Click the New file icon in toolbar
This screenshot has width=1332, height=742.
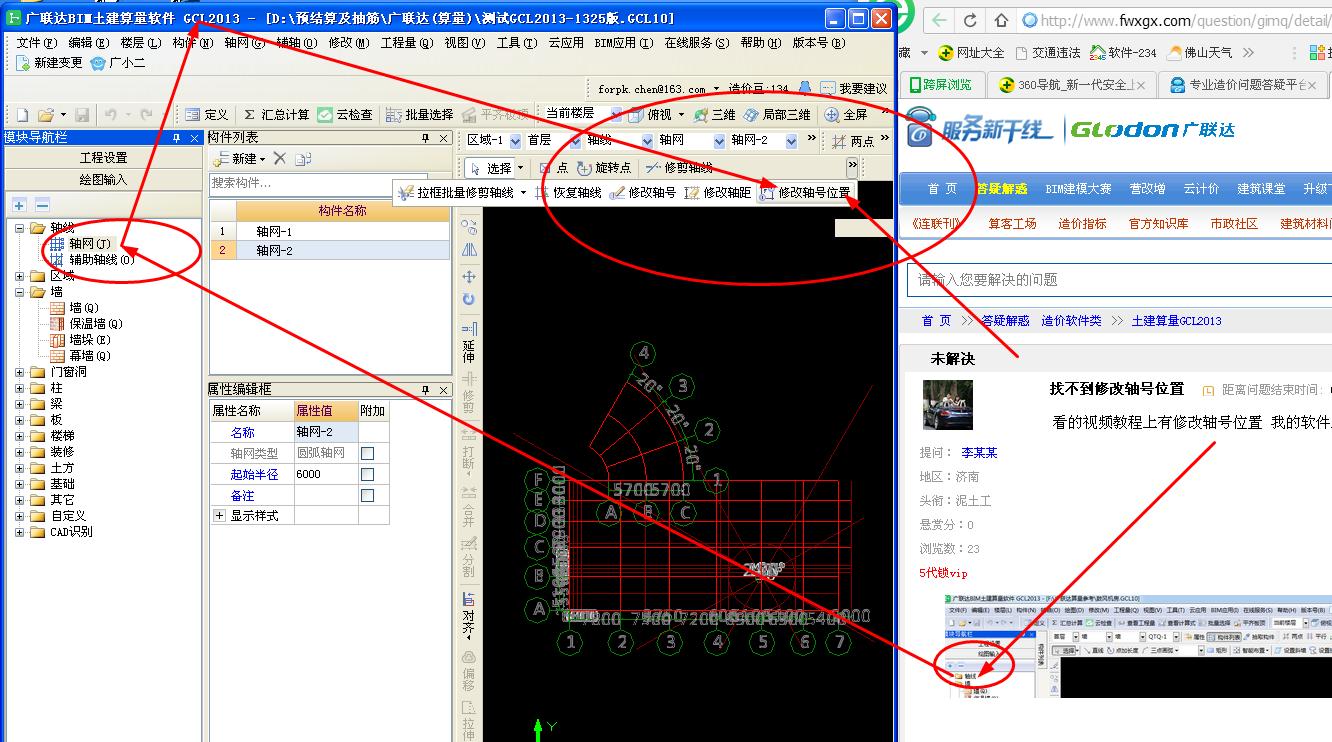(x=21, y=115)
